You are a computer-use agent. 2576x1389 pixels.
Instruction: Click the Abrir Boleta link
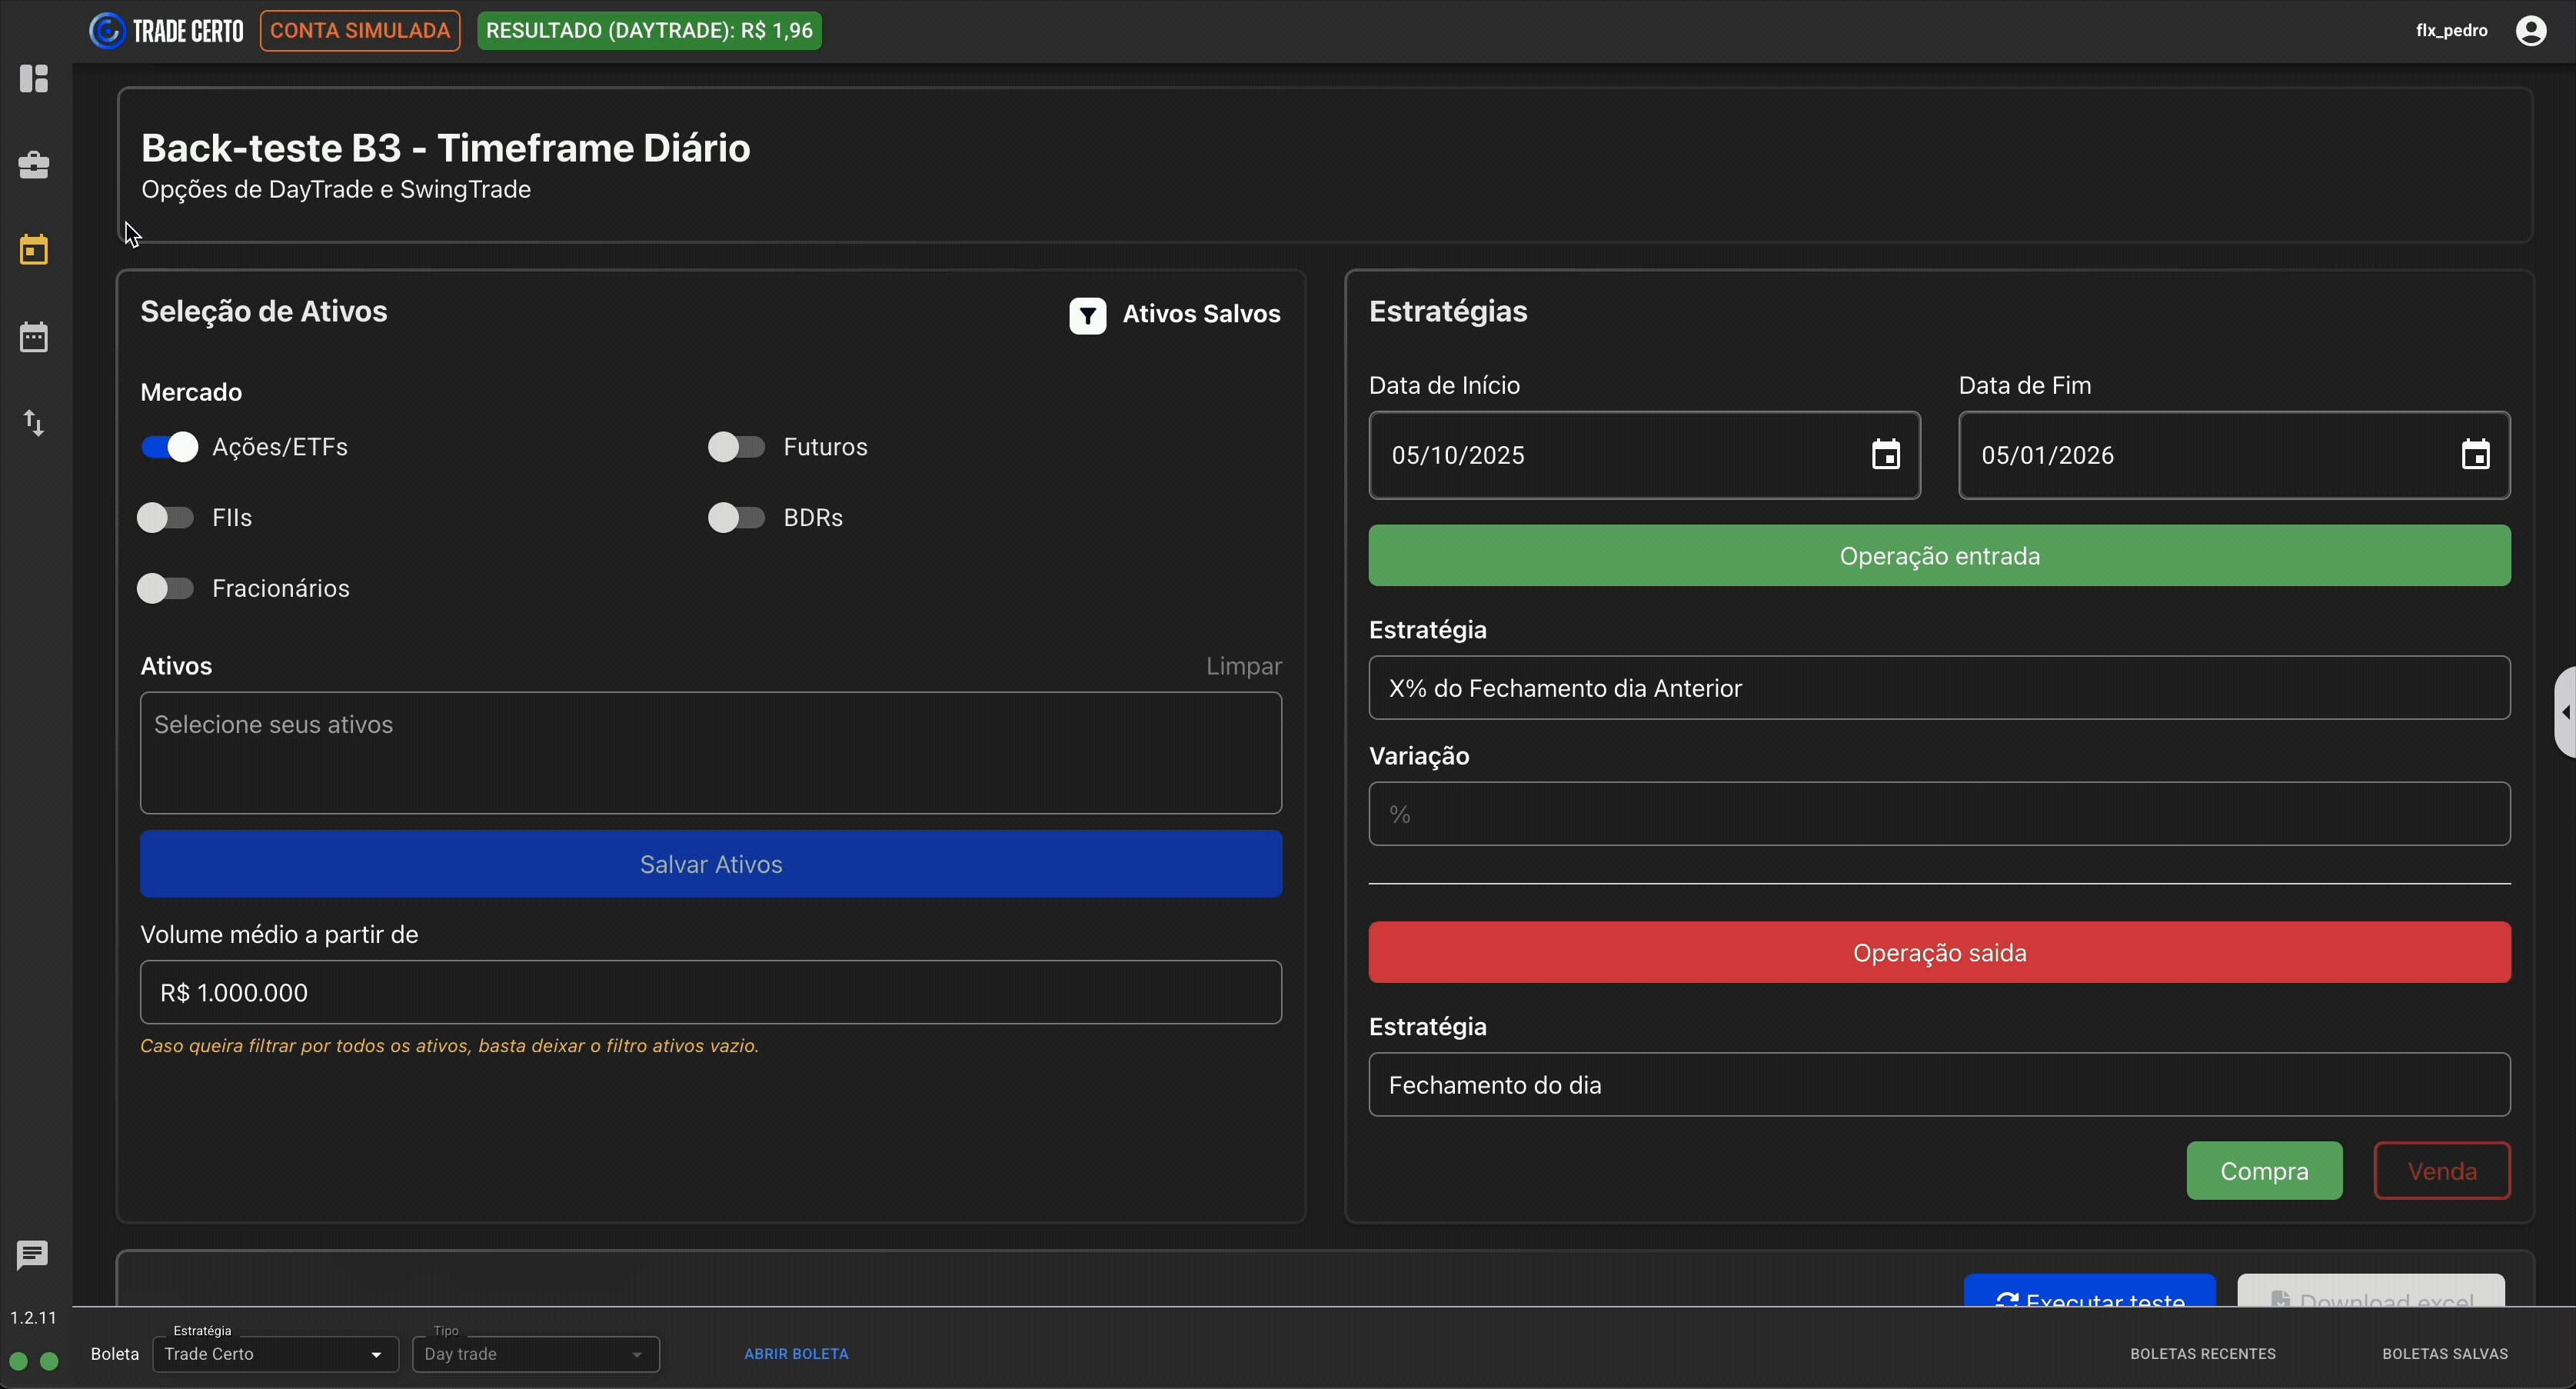click(x=796, y=1354)
